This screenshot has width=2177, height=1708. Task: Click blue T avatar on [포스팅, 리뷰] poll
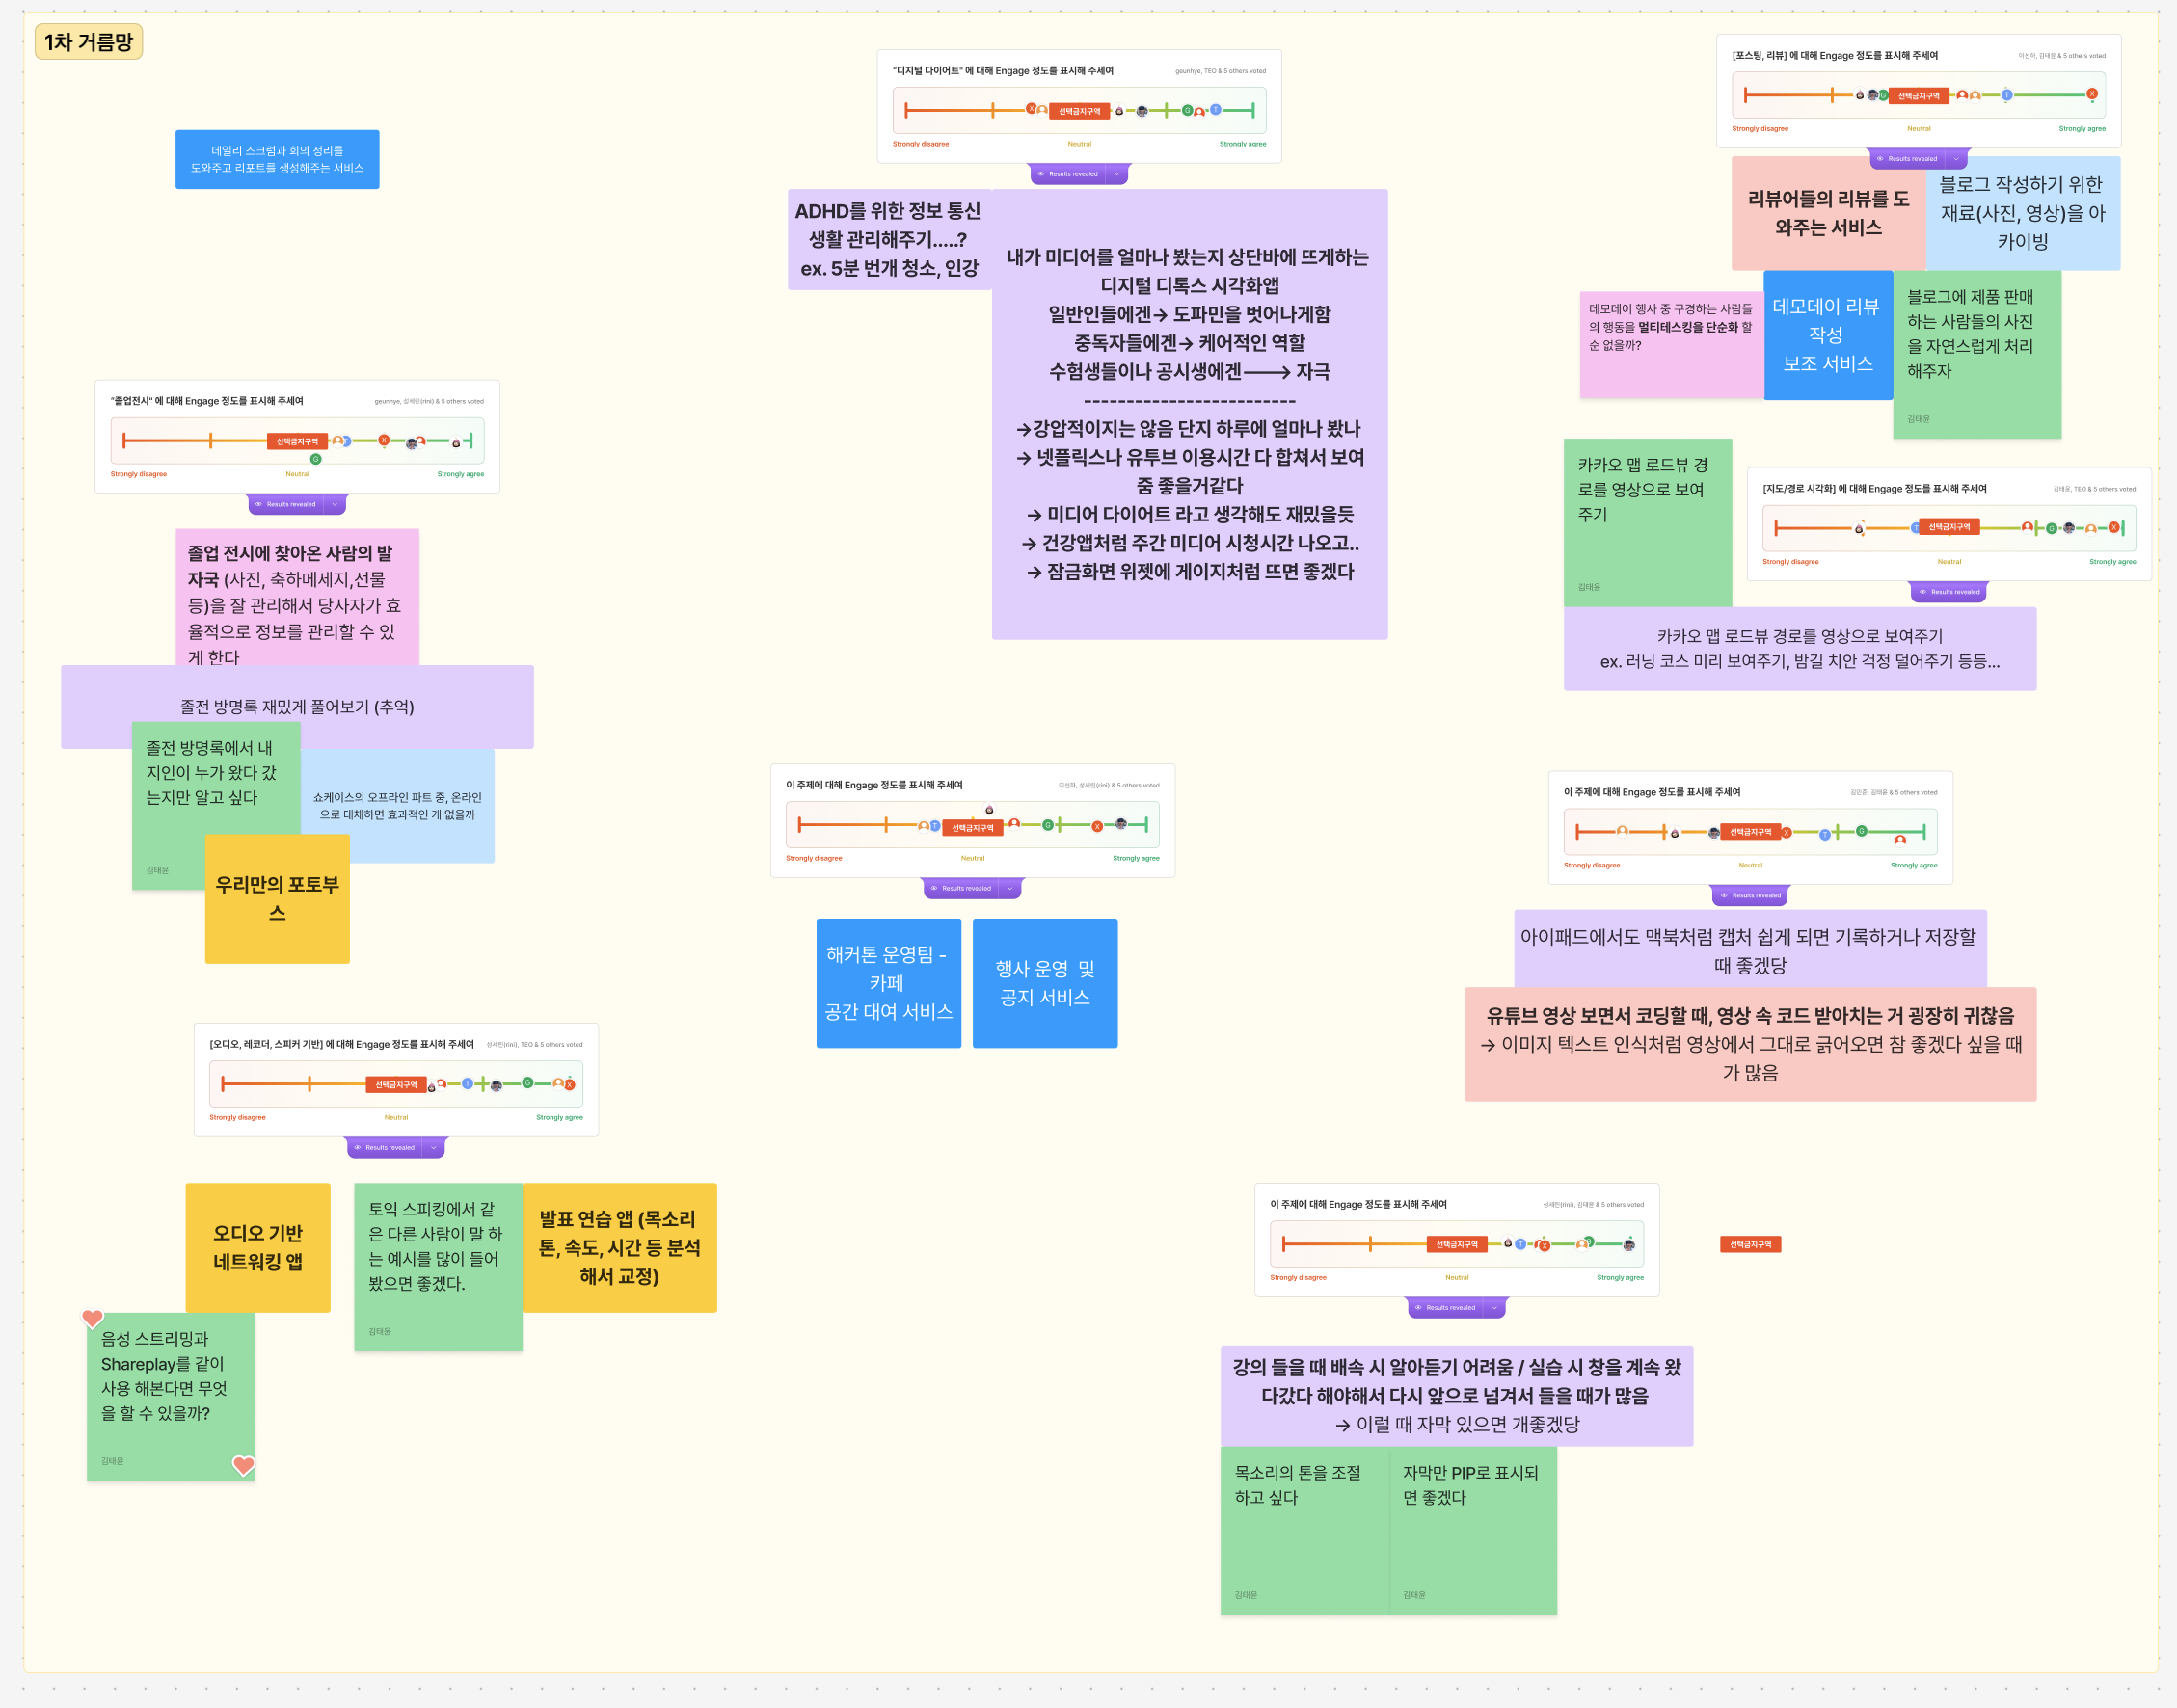tap(2006, 96)
